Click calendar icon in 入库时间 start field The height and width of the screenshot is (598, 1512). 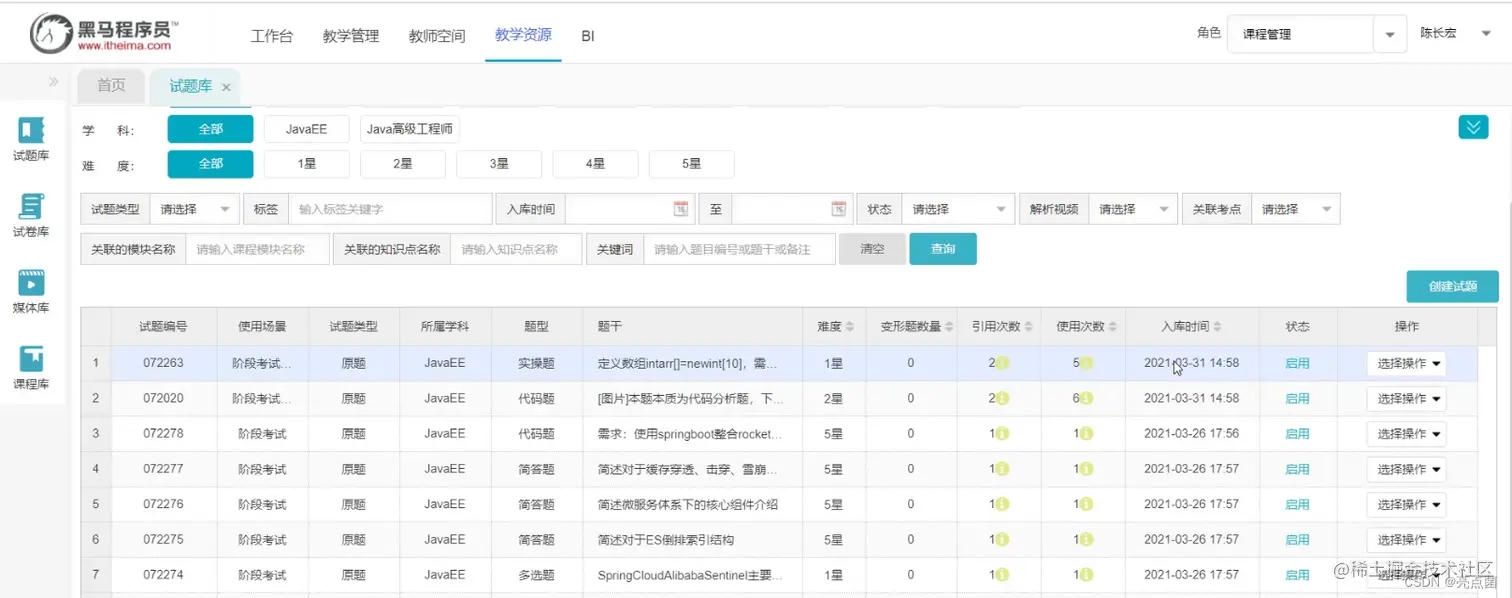click(x=680, y=209)
